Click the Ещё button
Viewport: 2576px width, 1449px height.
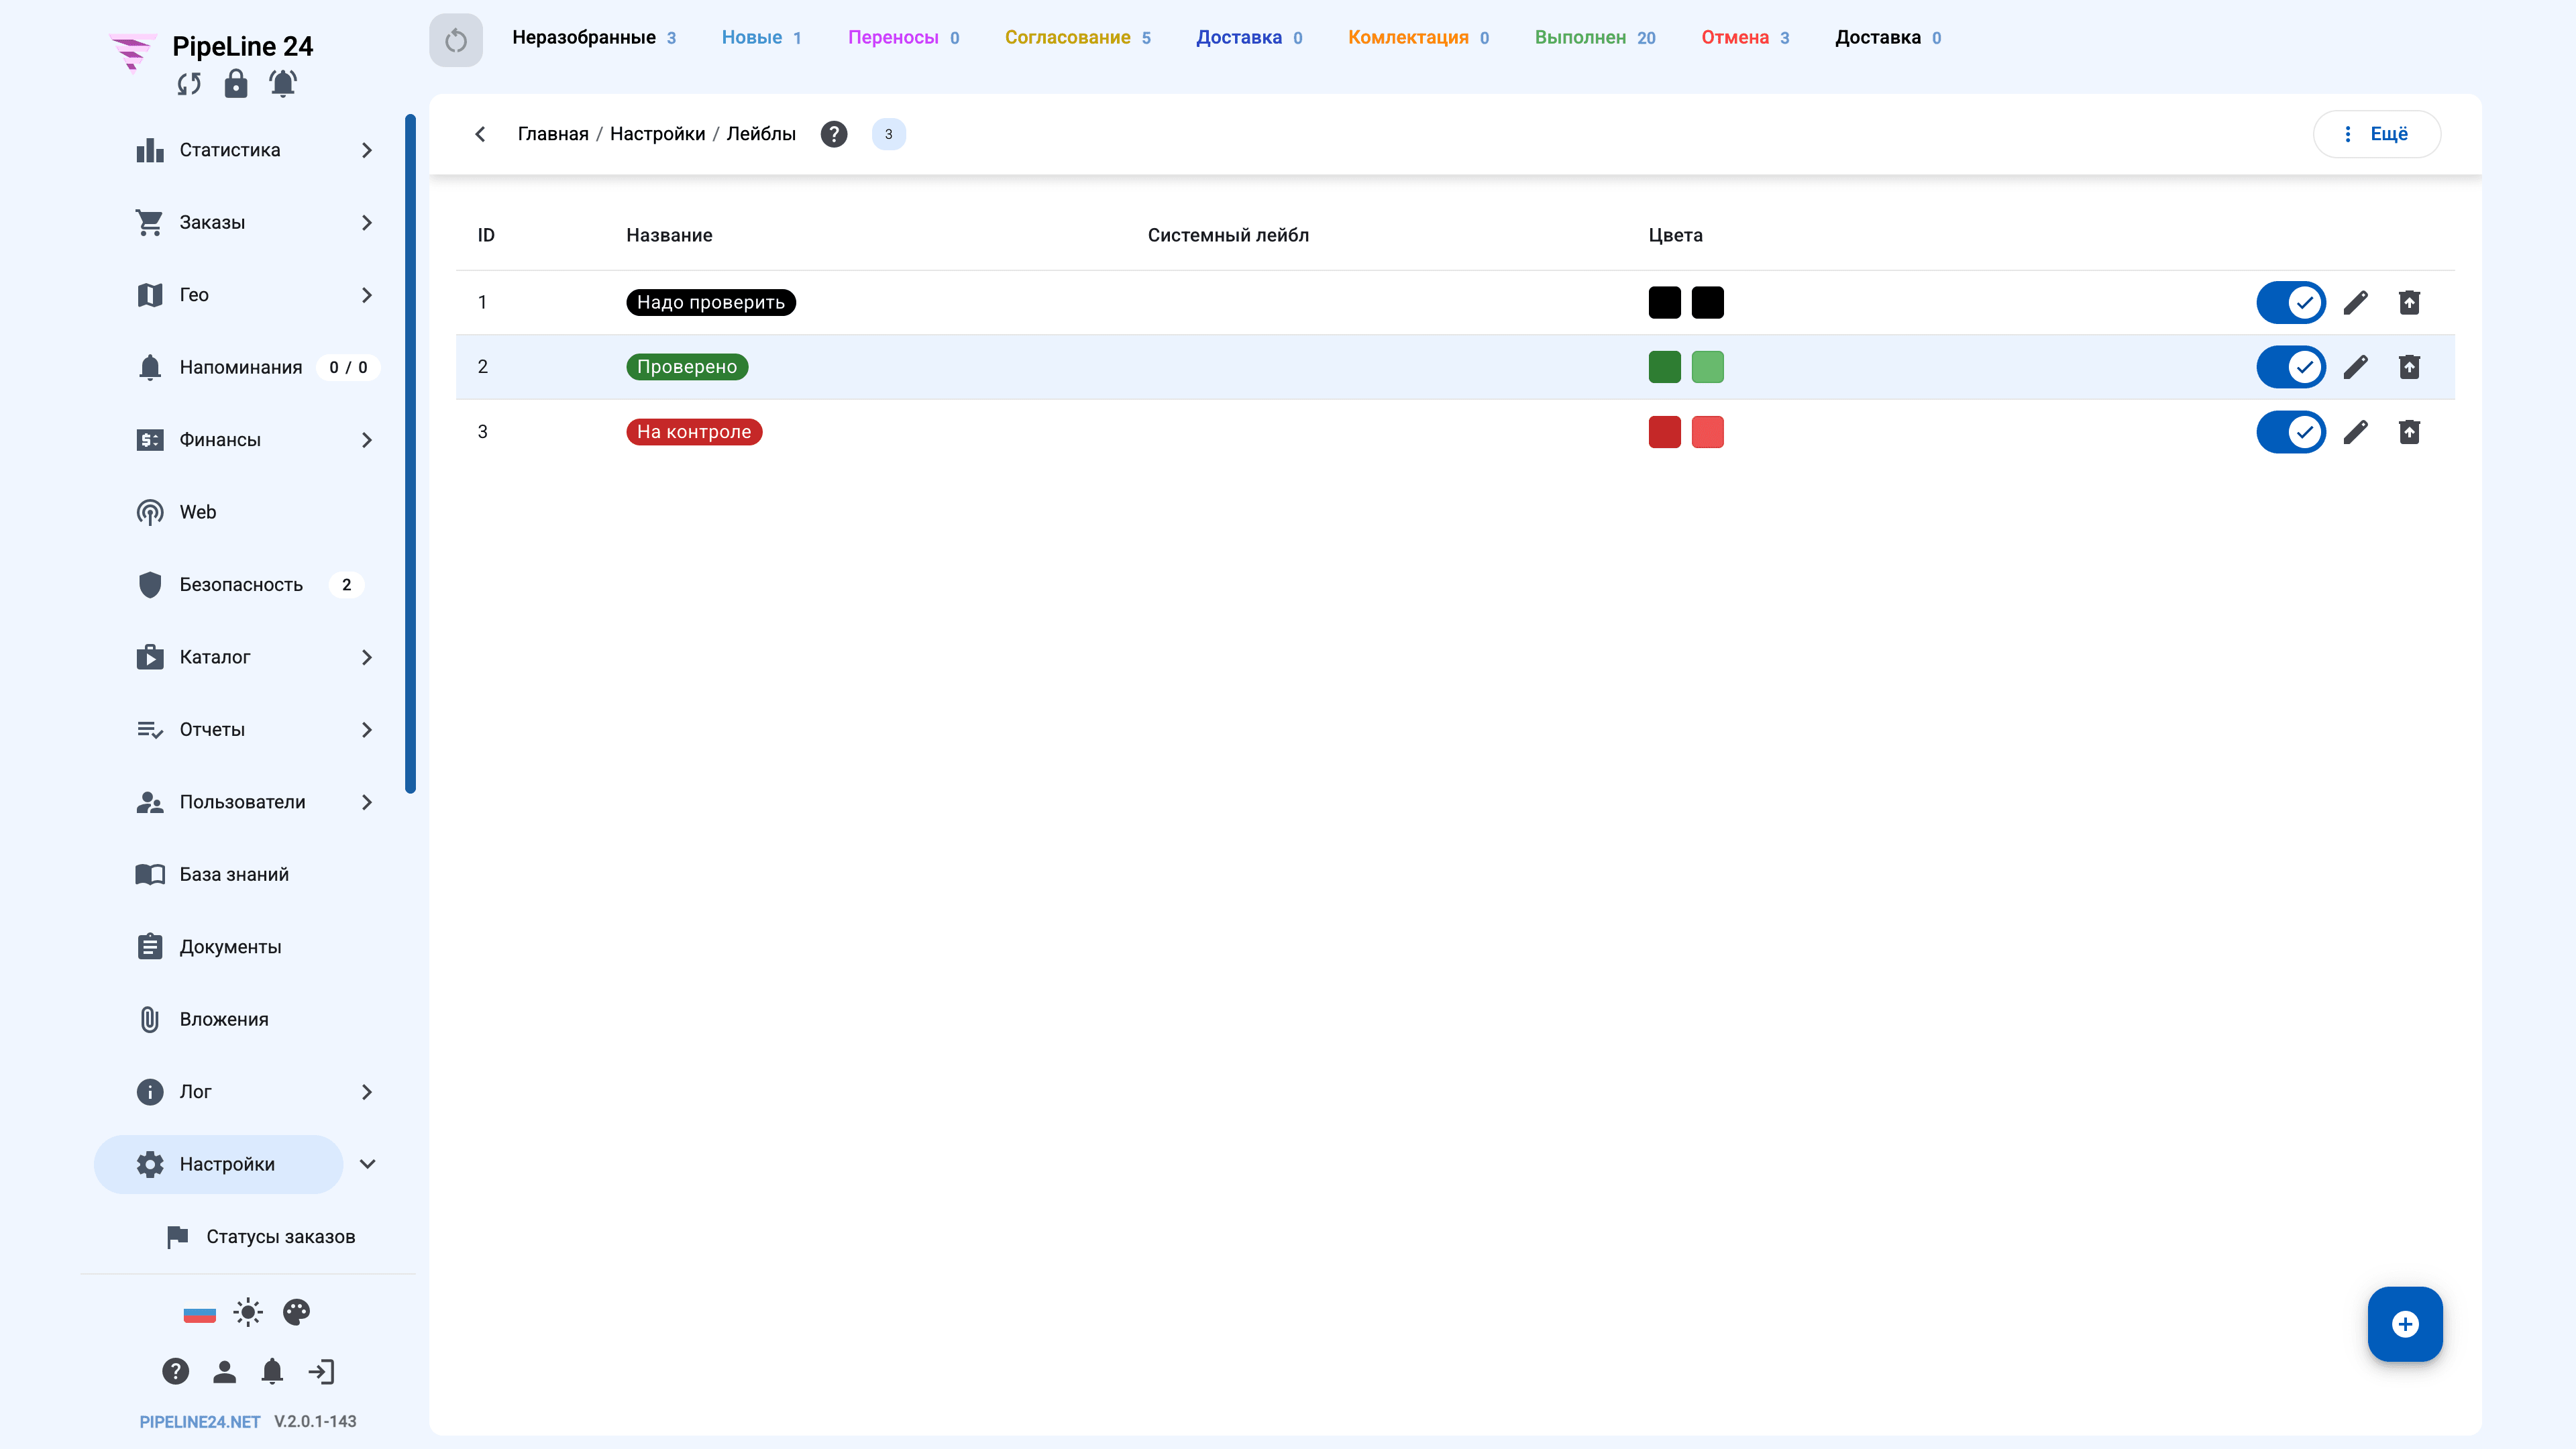click(2377, 134)
